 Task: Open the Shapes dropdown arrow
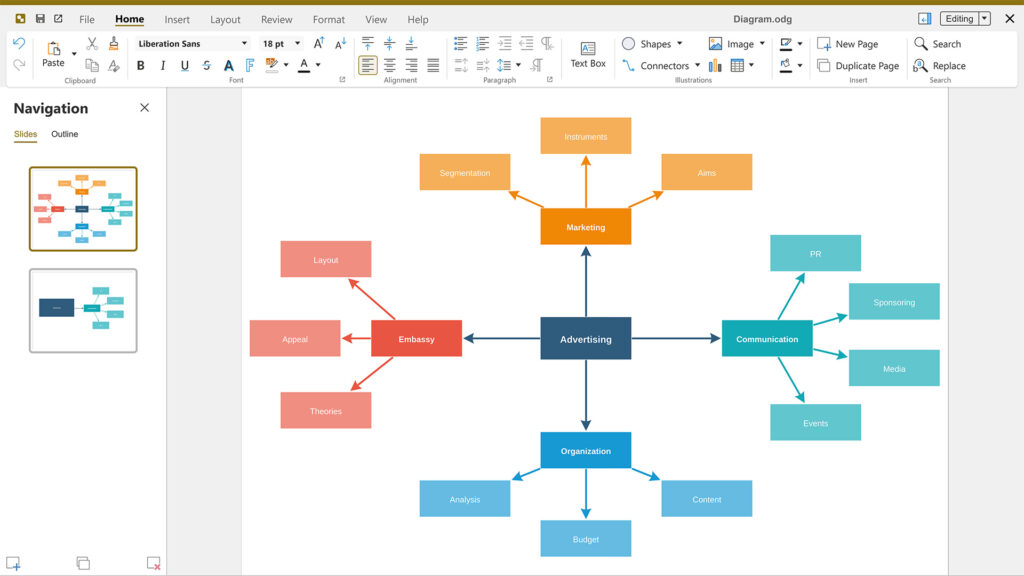click(680, 44)
